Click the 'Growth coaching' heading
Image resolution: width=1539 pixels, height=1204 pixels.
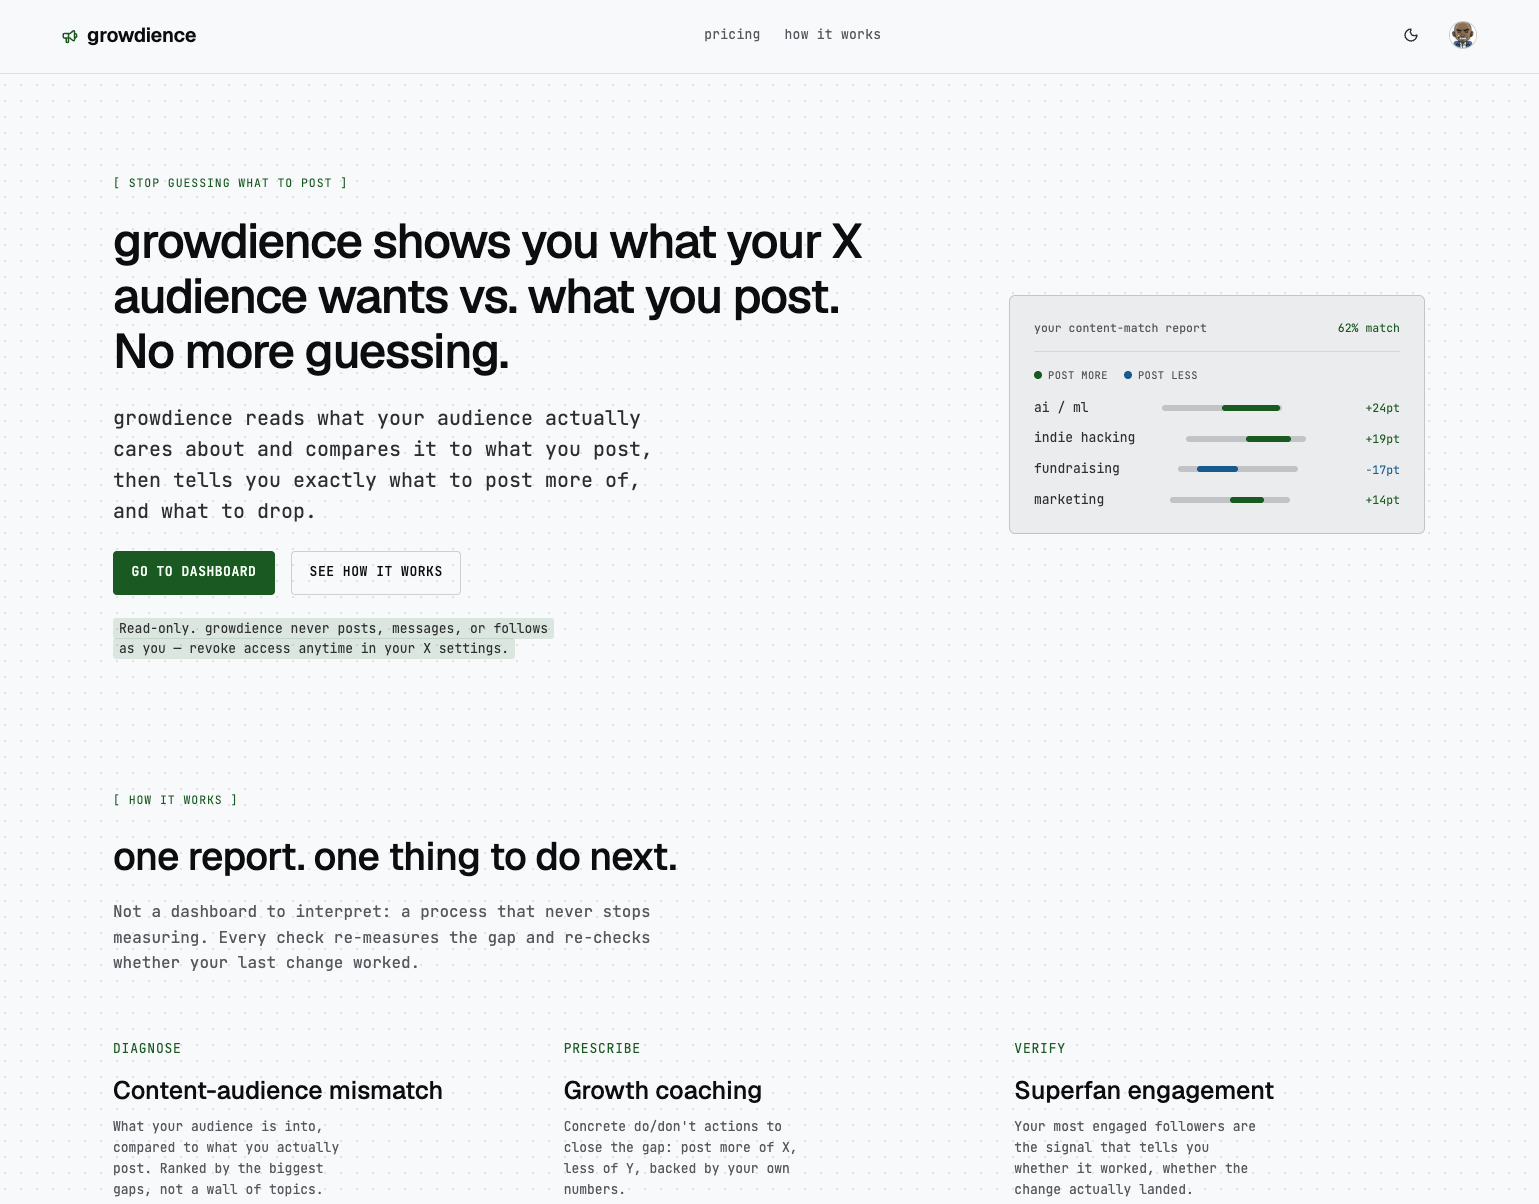click(663, 1090)
